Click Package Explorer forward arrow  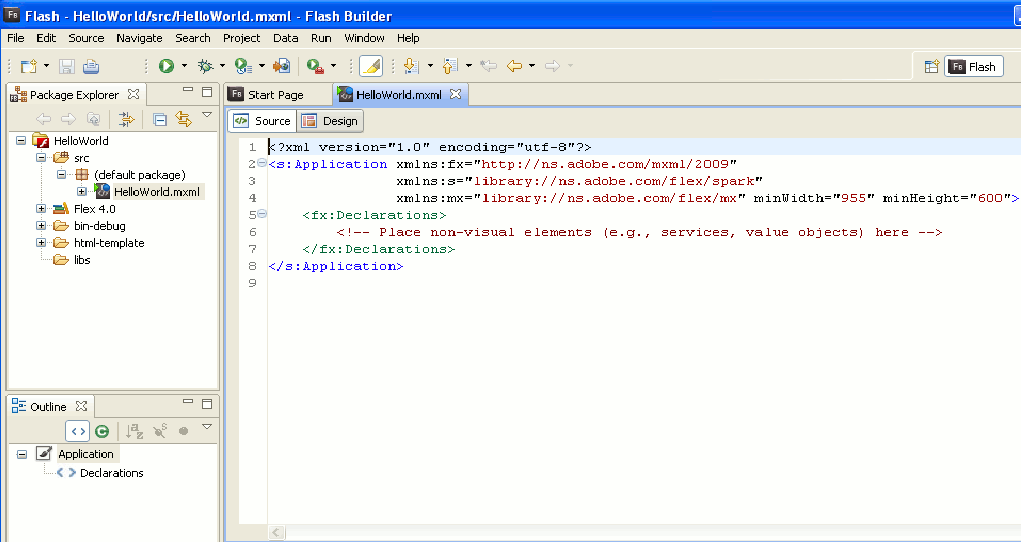click(68, 119)
